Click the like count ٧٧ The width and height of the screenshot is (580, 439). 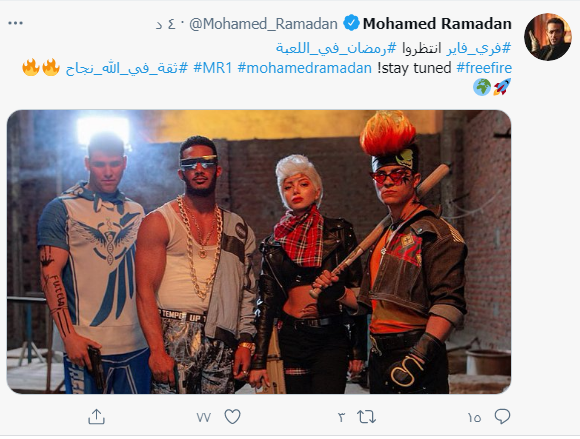(204, 418)
